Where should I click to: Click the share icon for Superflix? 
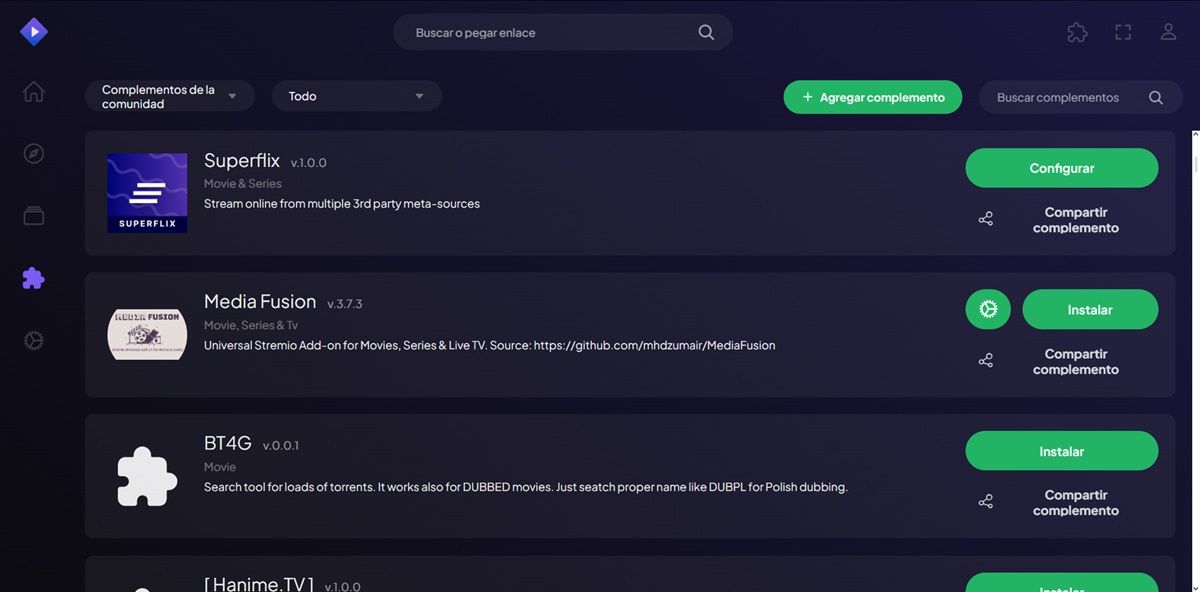[986, 219]
